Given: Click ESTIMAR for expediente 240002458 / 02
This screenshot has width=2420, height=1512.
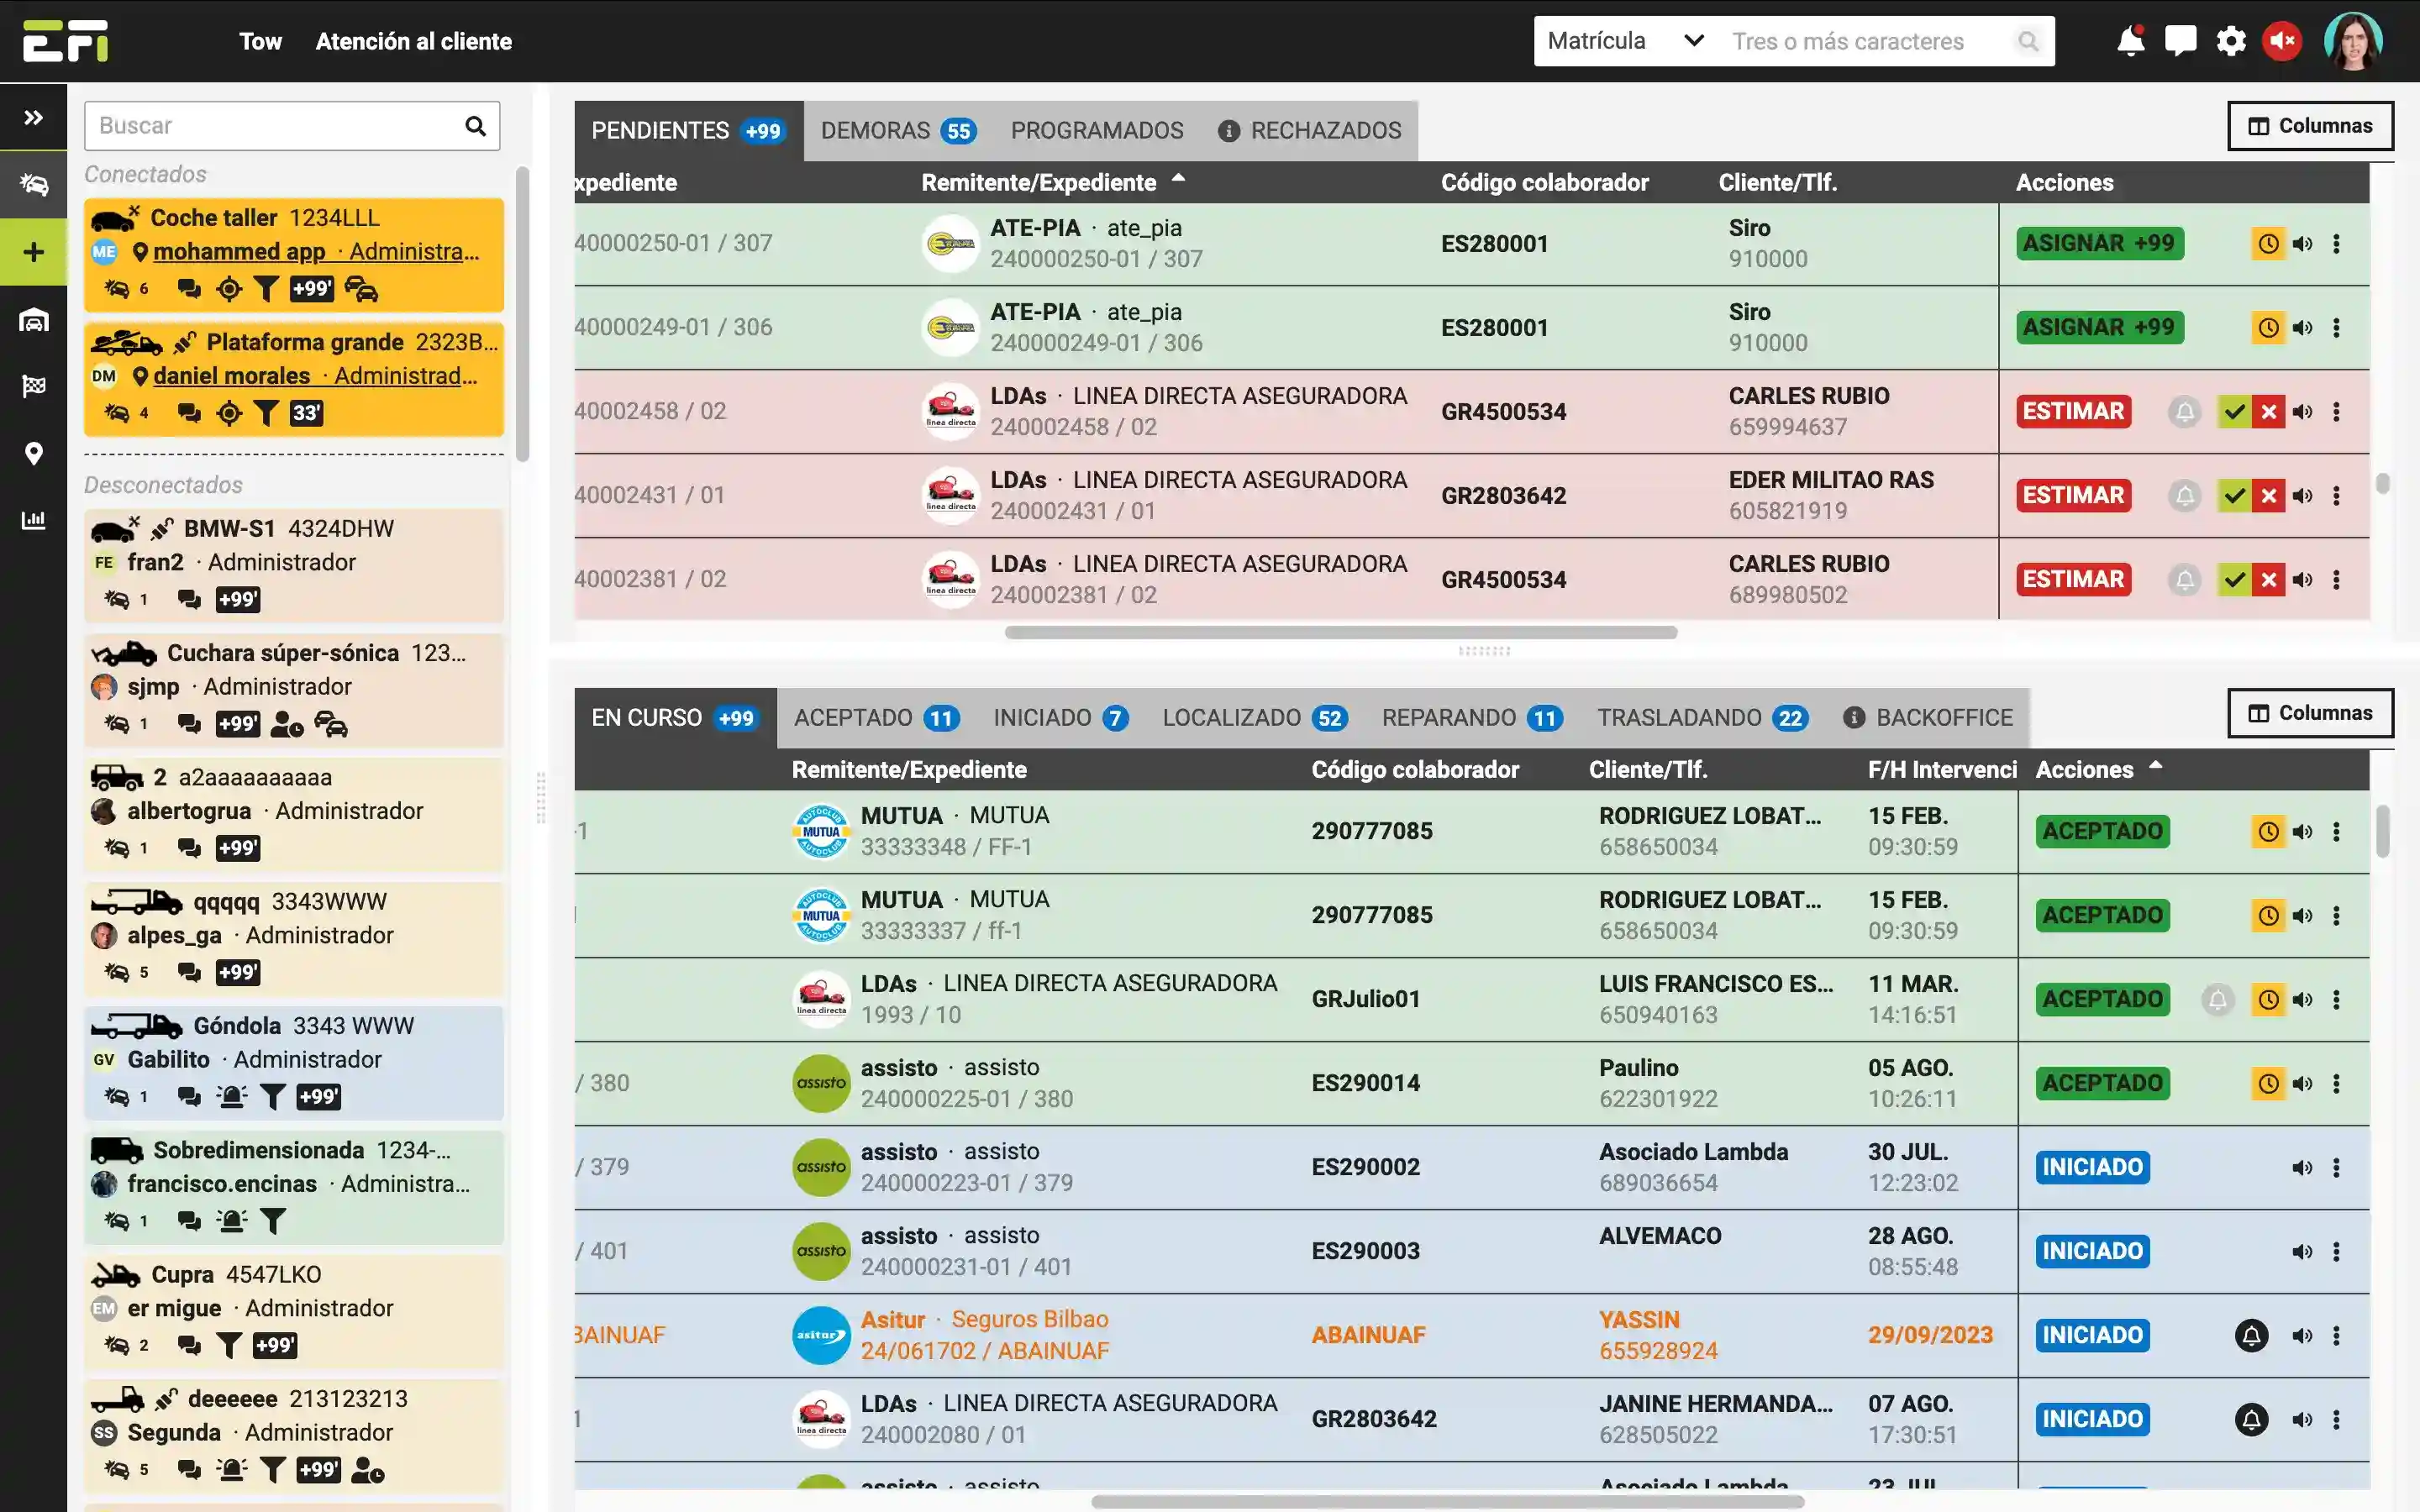Looking at the screenshot, I should point(2073,411).
